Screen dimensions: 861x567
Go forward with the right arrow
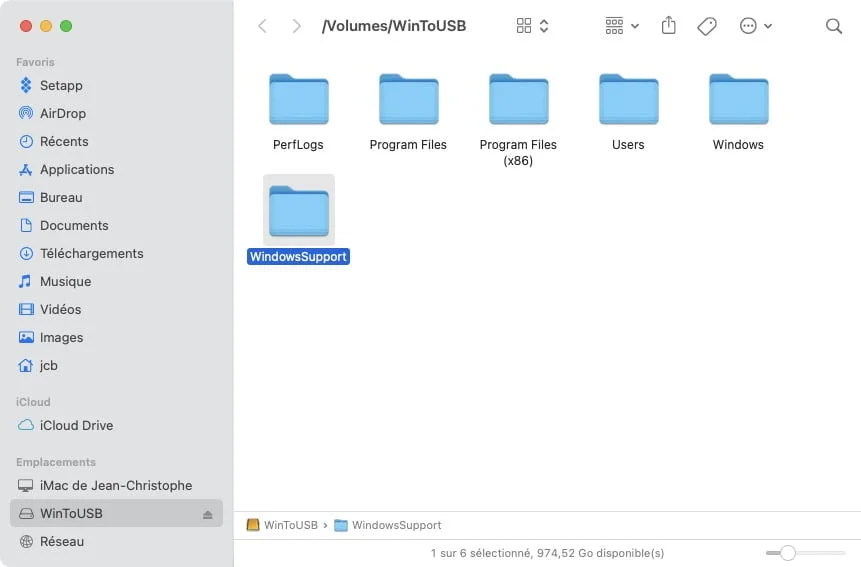point(297,26)
